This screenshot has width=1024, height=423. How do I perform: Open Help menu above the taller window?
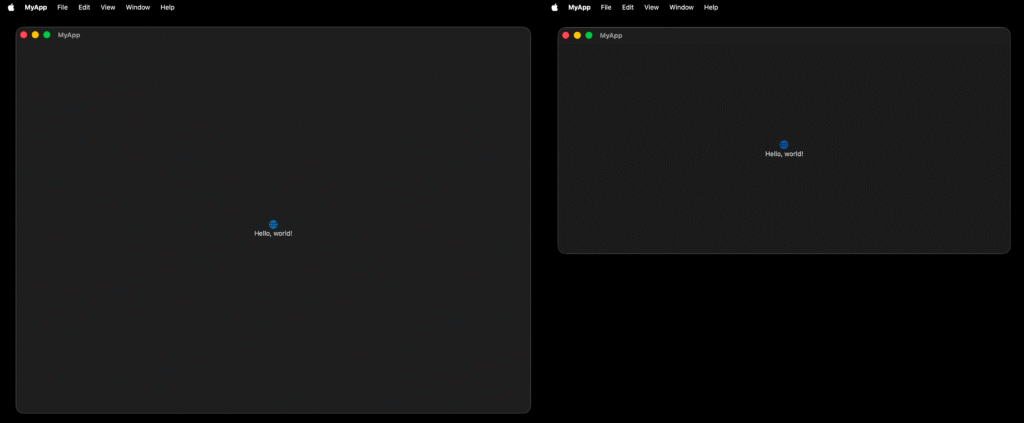pyautogui.click(x=167, y=7)
